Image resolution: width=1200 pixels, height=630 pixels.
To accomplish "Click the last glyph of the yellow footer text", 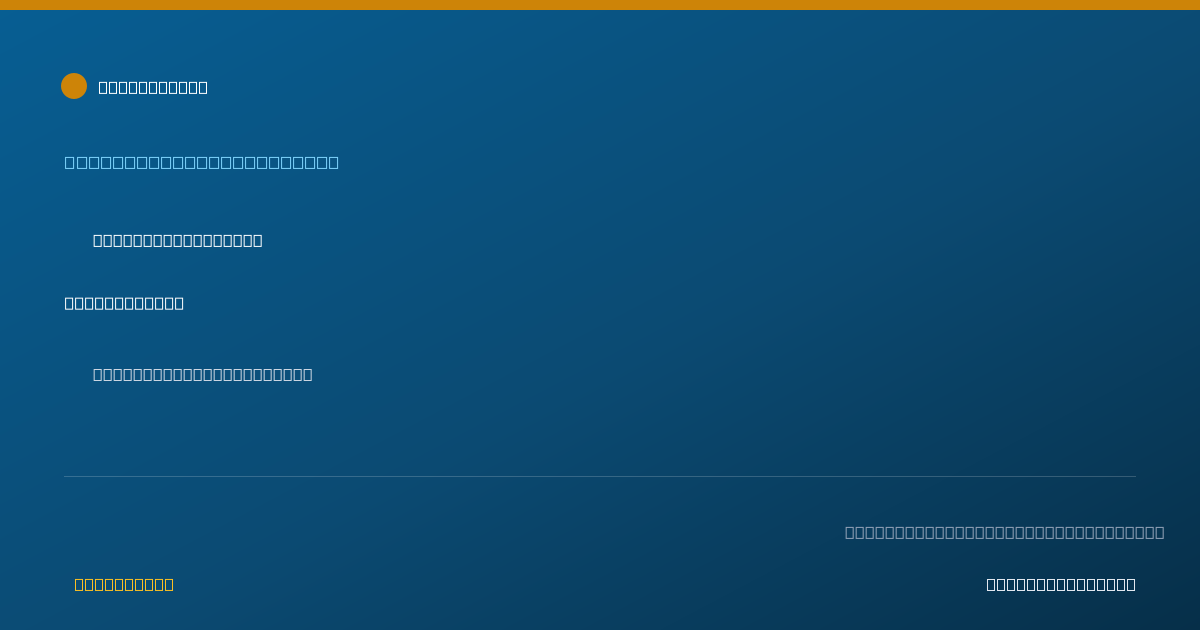I will point(169,584).
